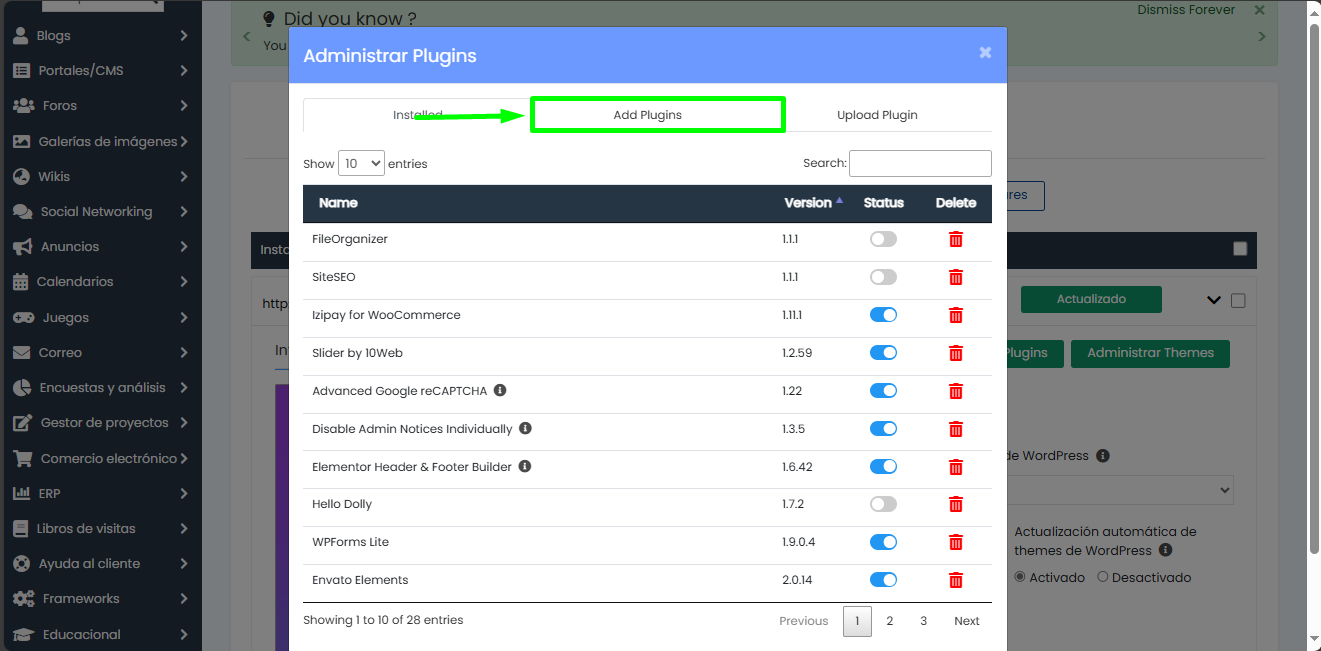
Task: Enable the SiteSEO plugin toggle
Action: (x=883, y=277)
